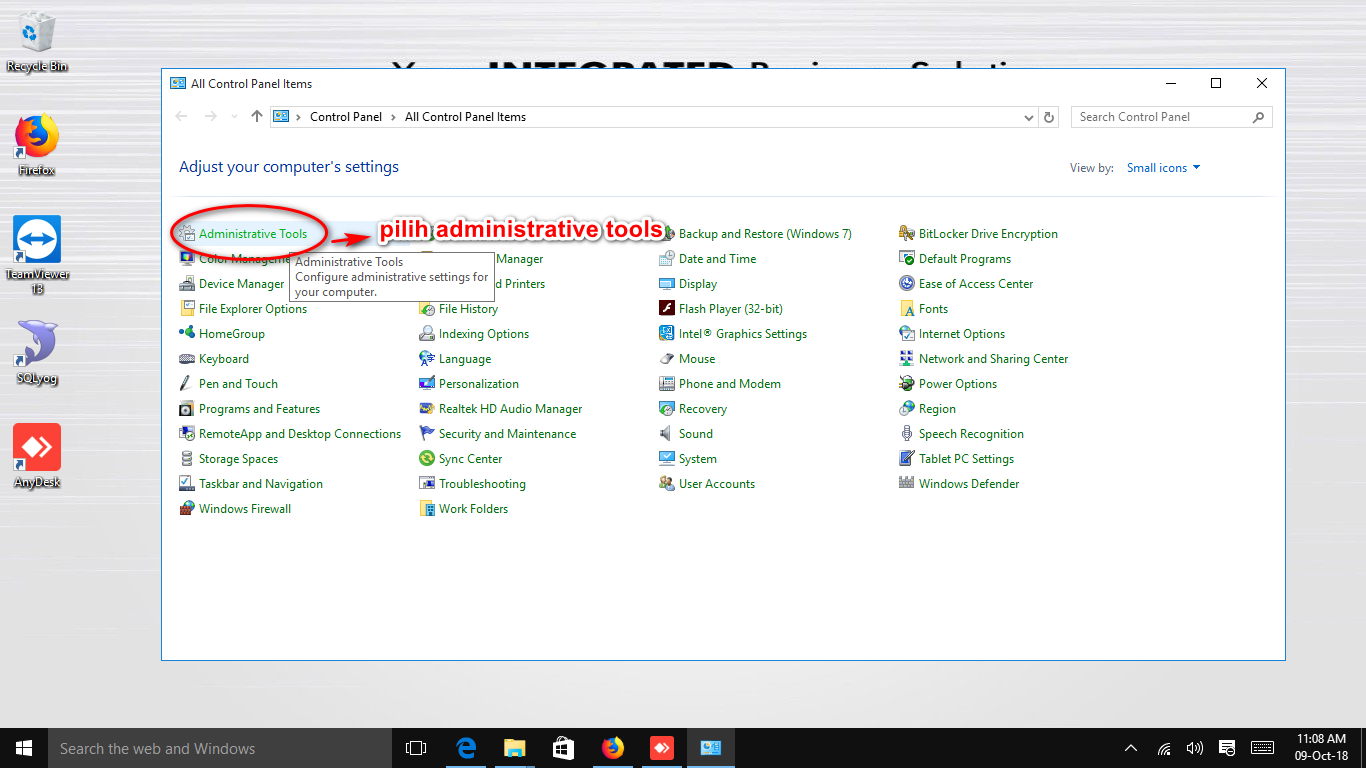Show hidden system tray icons

click(1131, 748)
